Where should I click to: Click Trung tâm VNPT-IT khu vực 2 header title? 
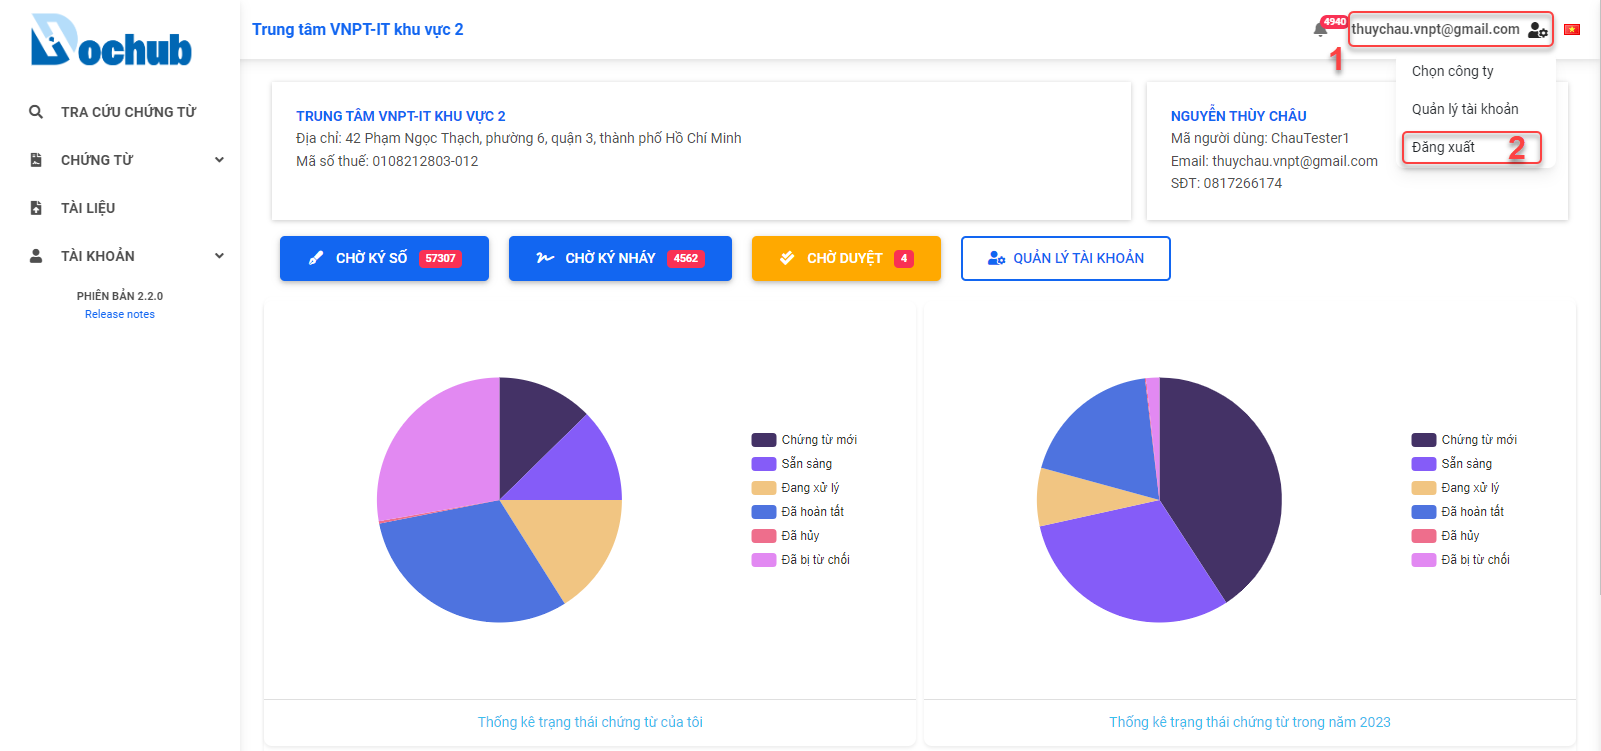click(358, 29)
